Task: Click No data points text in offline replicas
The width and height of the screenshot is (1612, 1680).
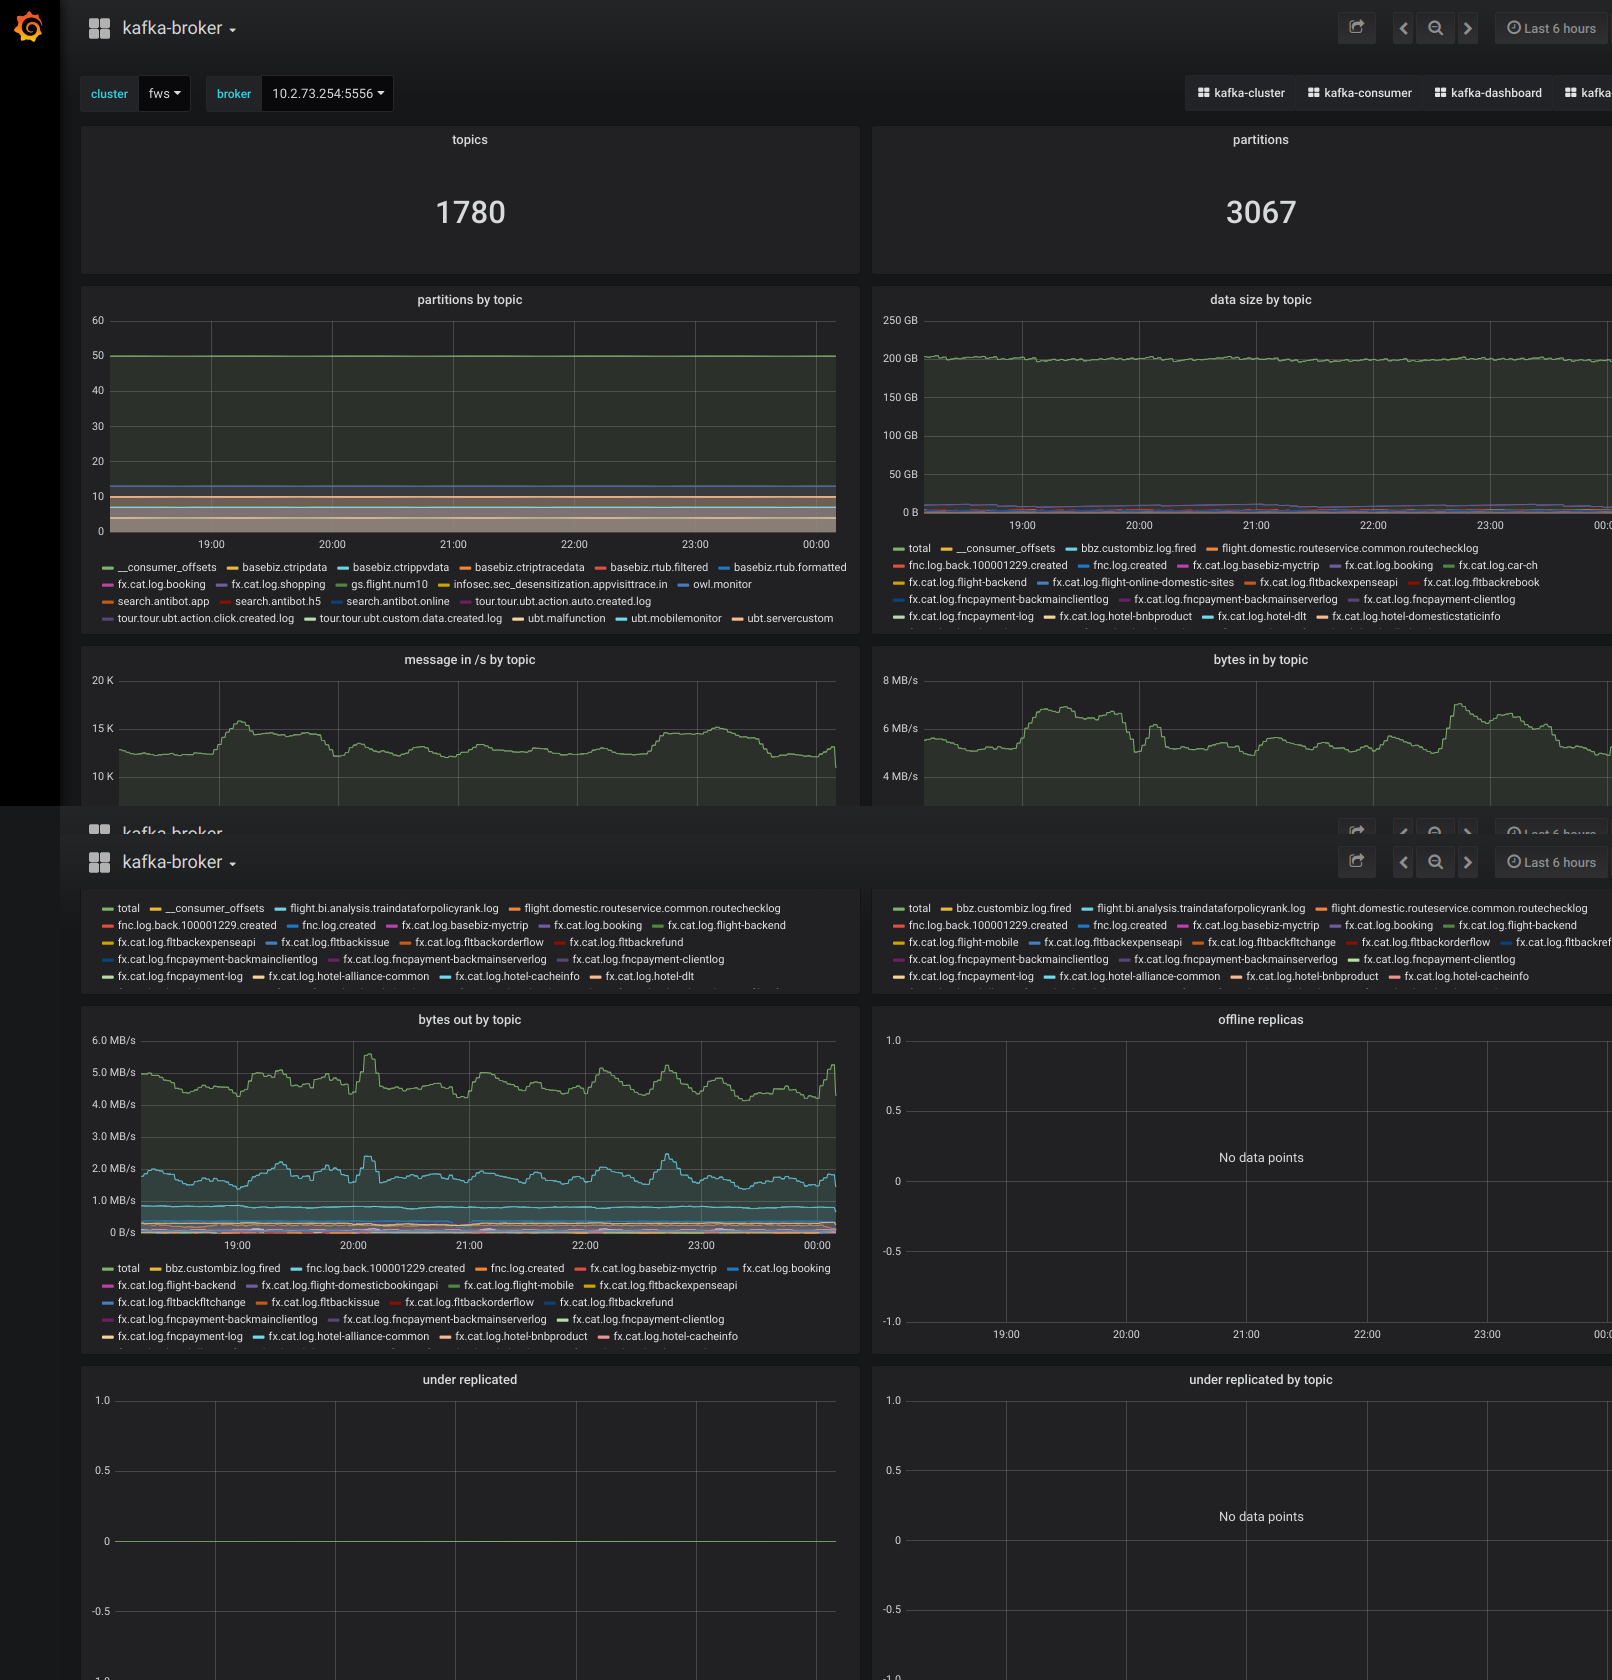Action: pos(1261,1158)
